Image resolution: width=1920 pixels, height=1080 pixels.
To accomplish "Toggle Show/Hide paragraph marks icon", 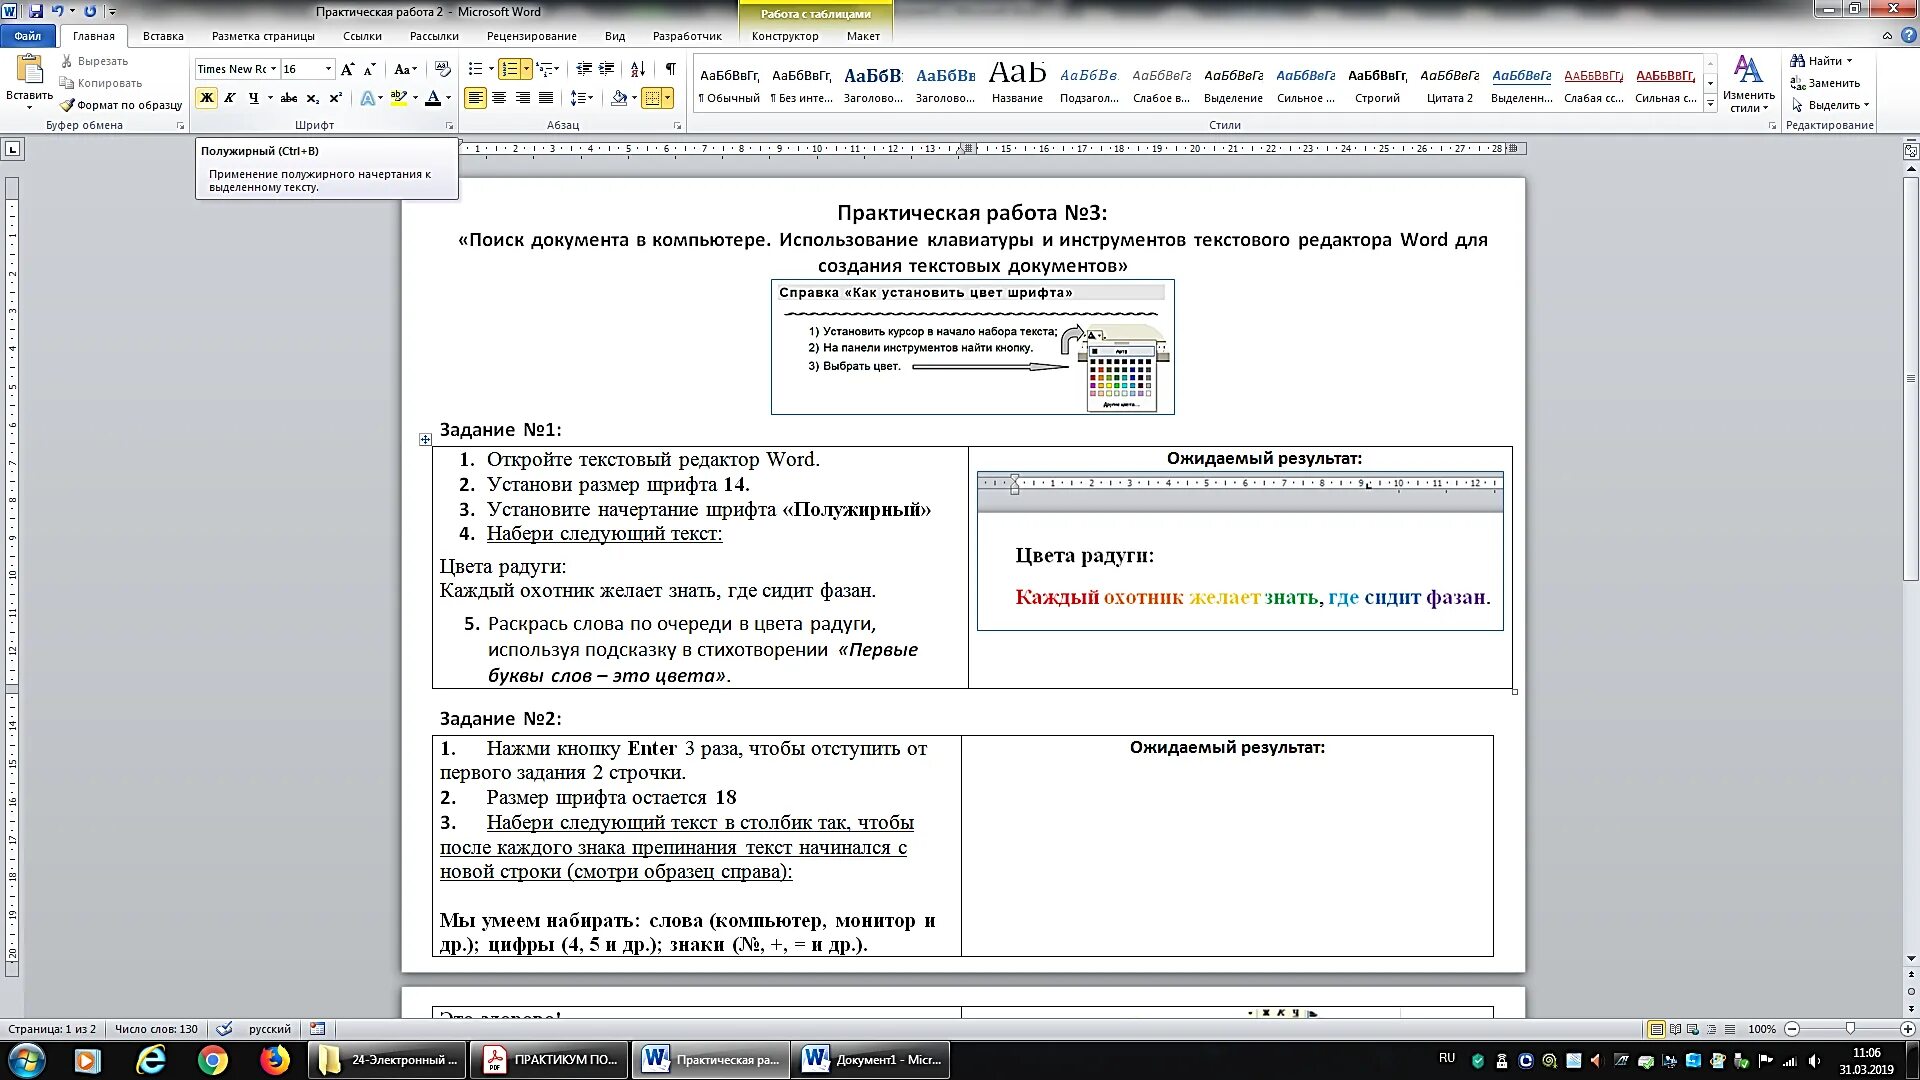I will point(673,69).
